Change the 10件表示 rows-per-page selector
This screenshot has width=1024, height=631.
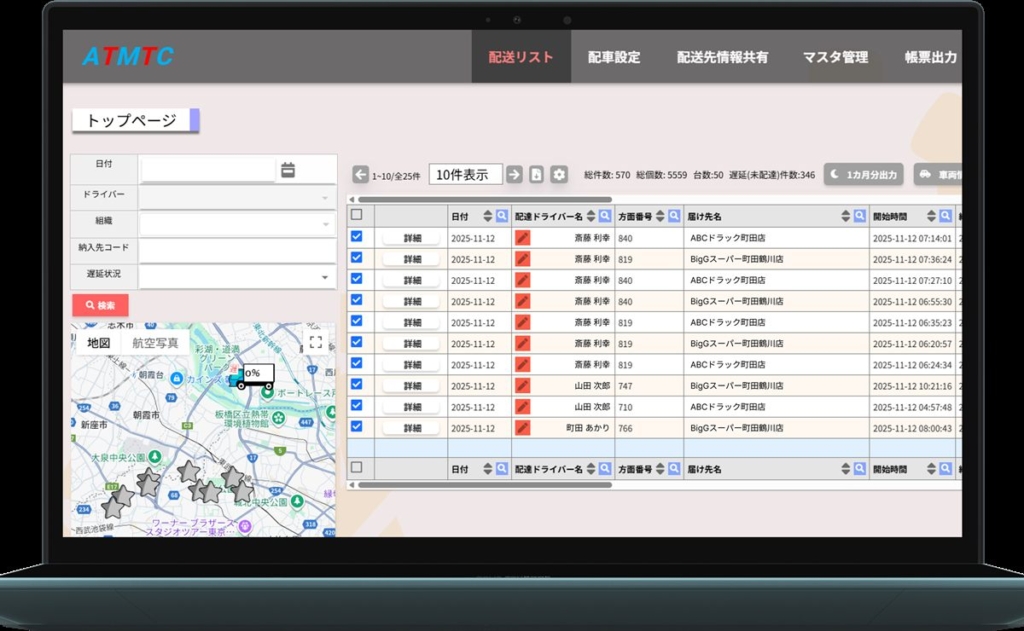pyautogui.click(x=466, y=174)
